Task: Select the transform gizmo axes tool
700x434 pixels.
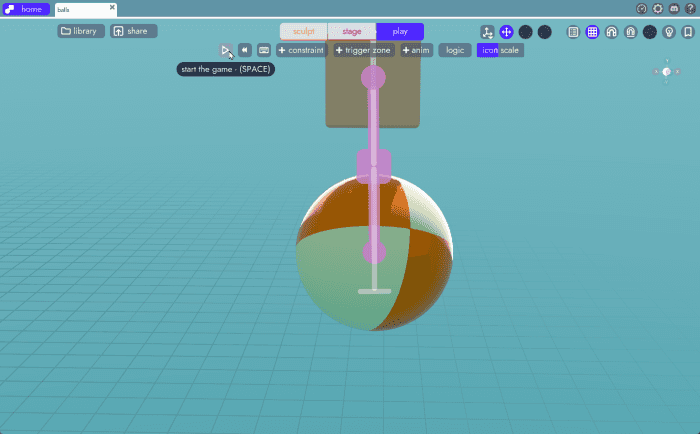Action: point(487,32)
